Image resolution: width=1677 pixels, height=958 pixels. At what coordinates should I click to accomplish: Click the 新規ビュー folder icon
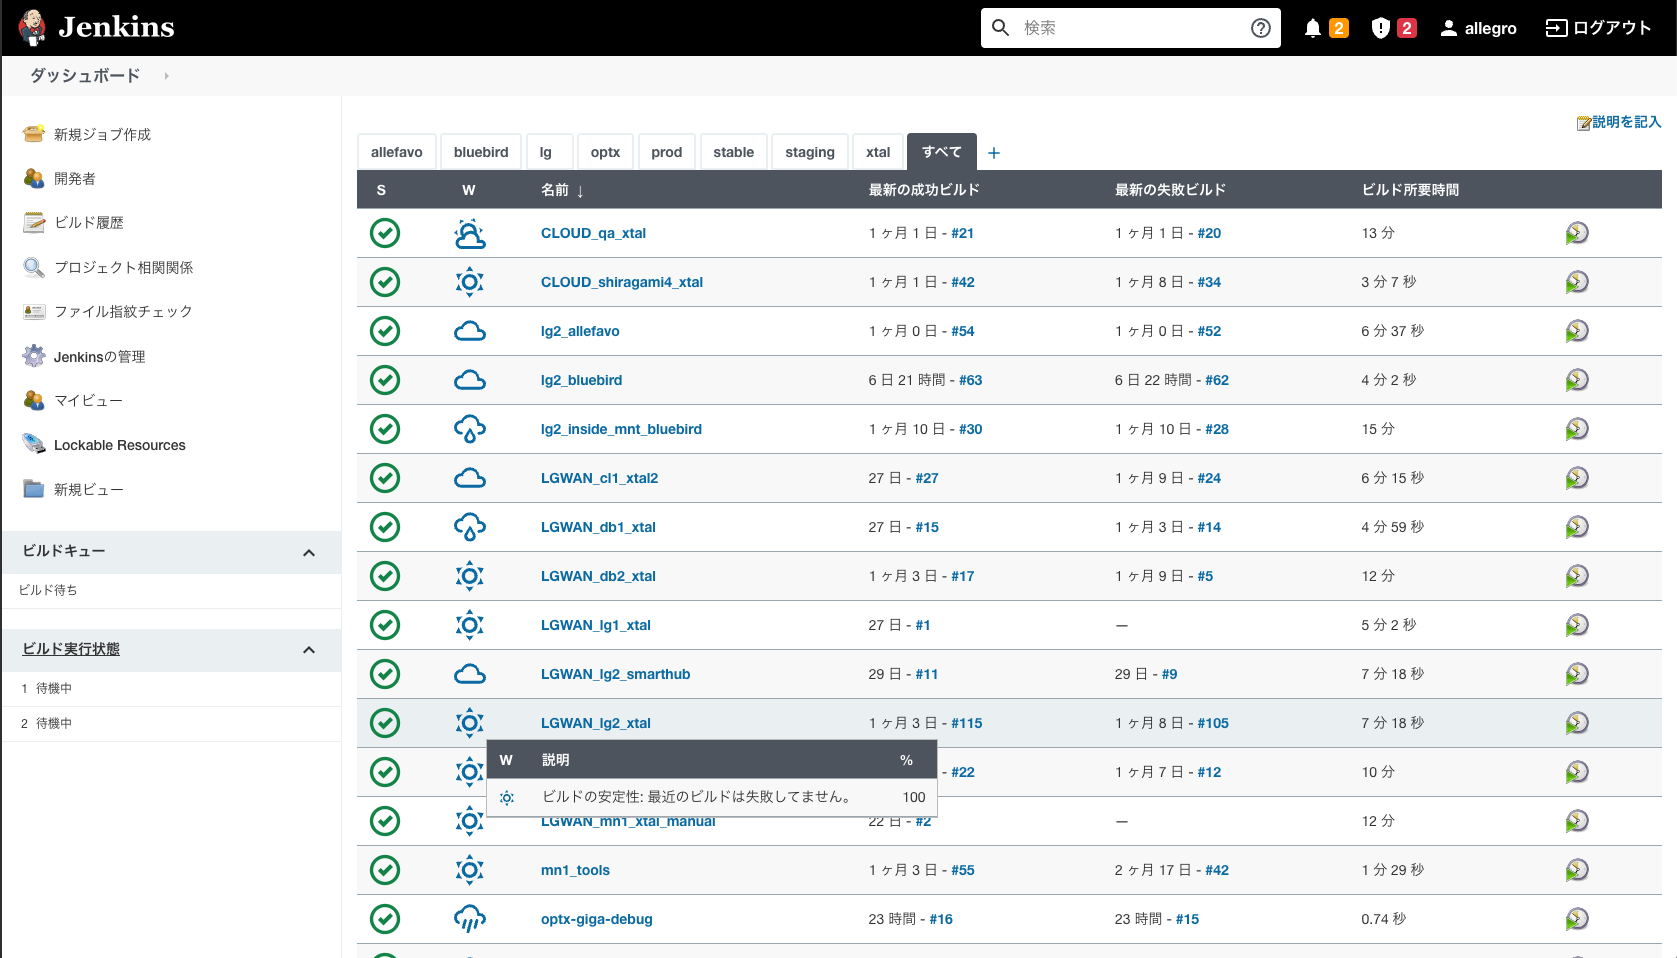(34, 489)
